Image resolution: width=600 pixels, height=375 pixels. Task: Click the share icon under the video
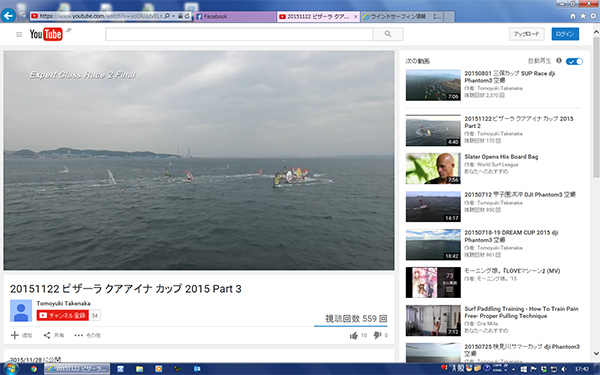point(47,335)
